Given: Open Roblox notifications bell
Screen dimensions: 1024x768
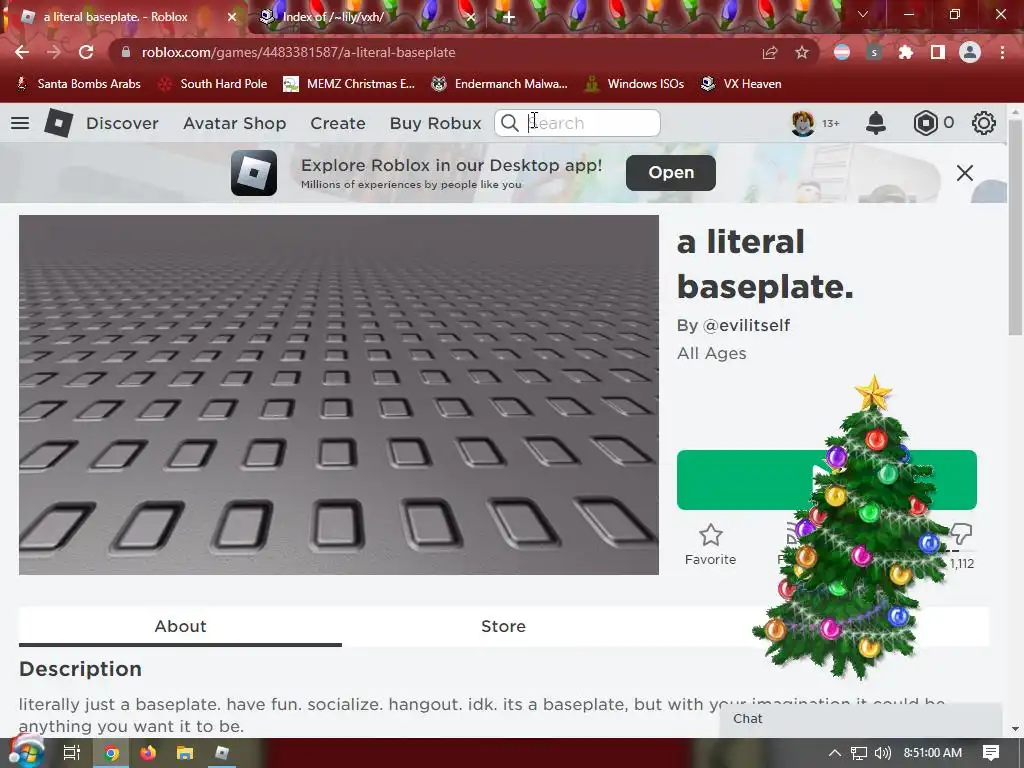Looking at the screenshot, I should [x=876, y=123].
